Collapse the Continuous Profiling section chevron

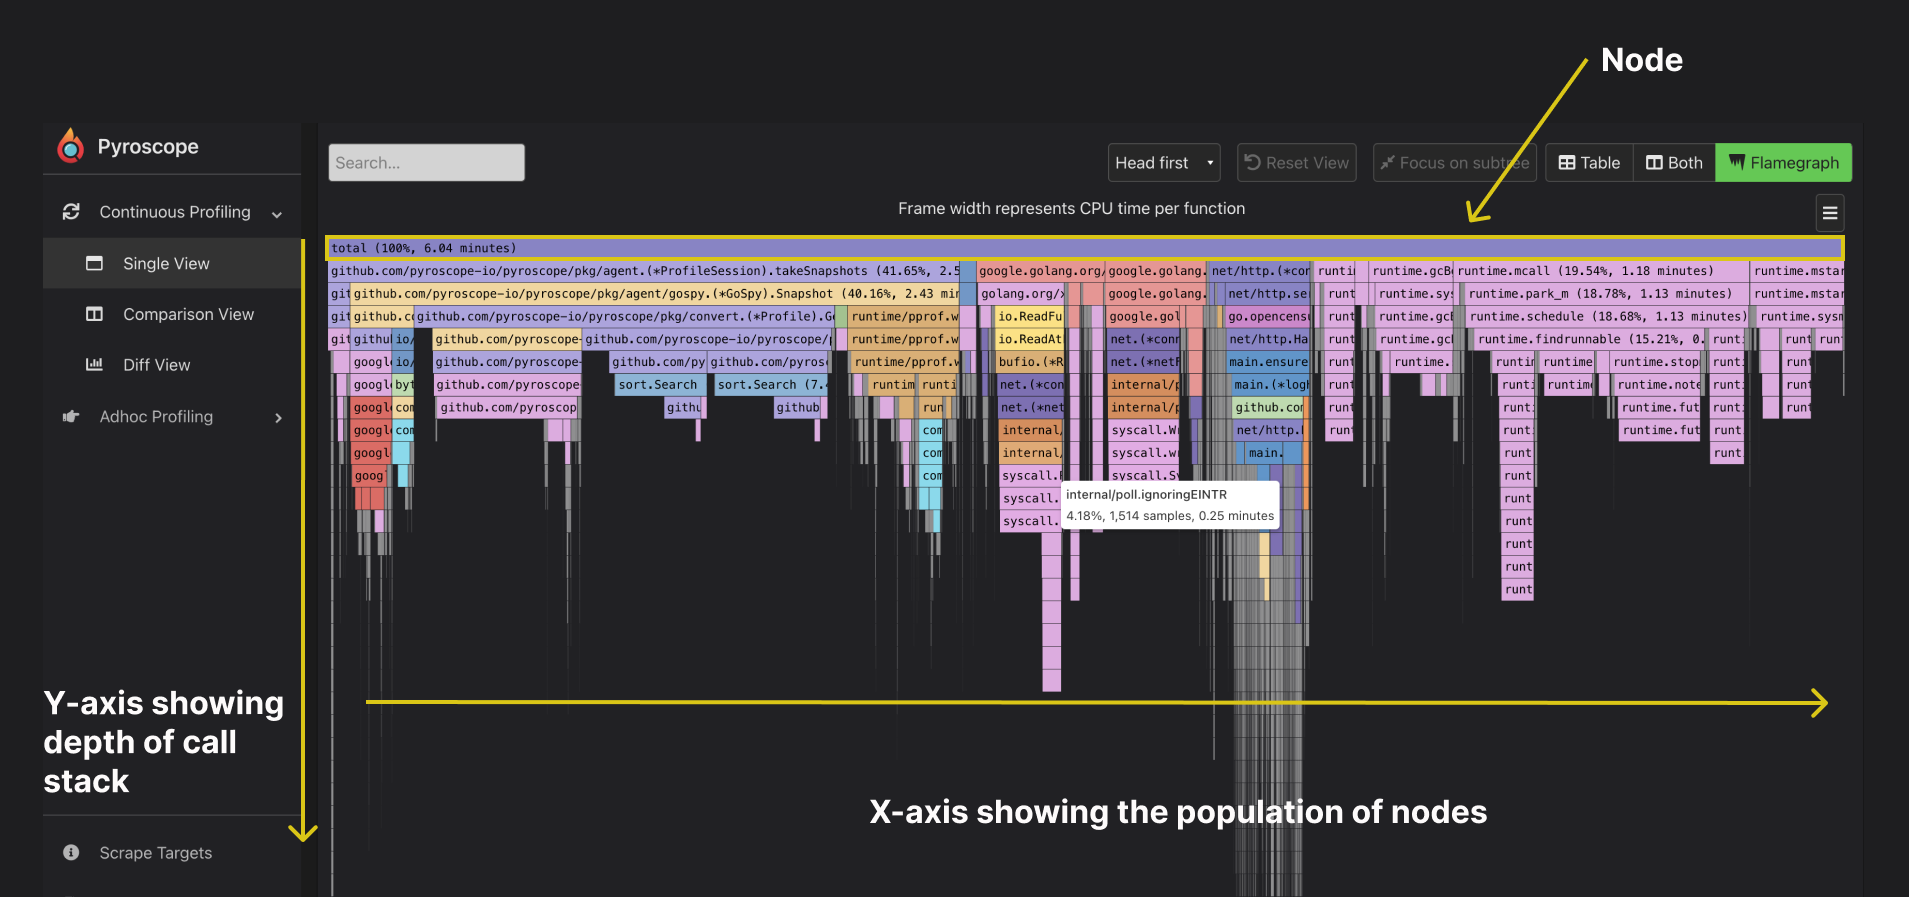pos(277,214)
